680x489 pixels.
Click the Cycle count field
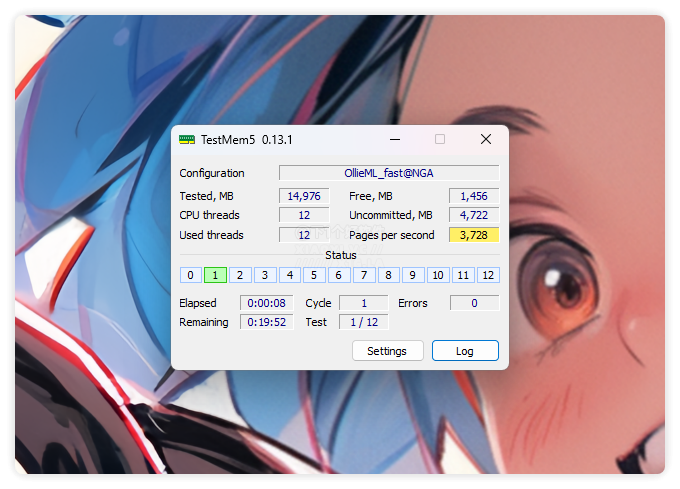tap(364, 303)
